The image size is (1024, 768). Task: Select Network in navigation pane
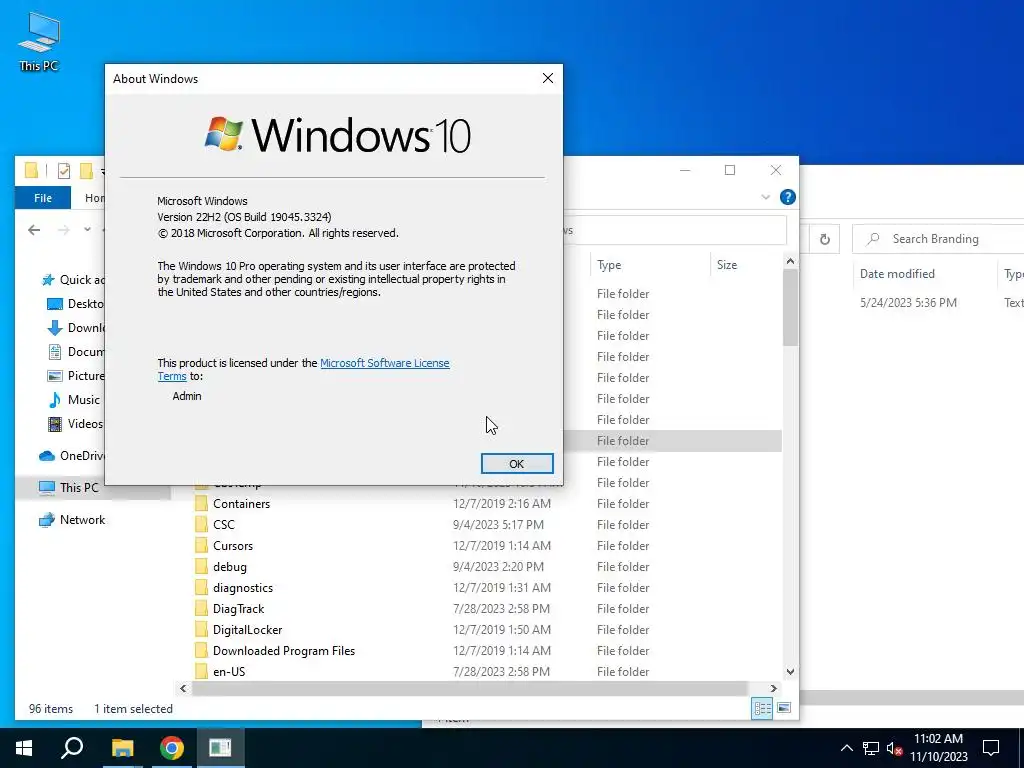(72, 520)
